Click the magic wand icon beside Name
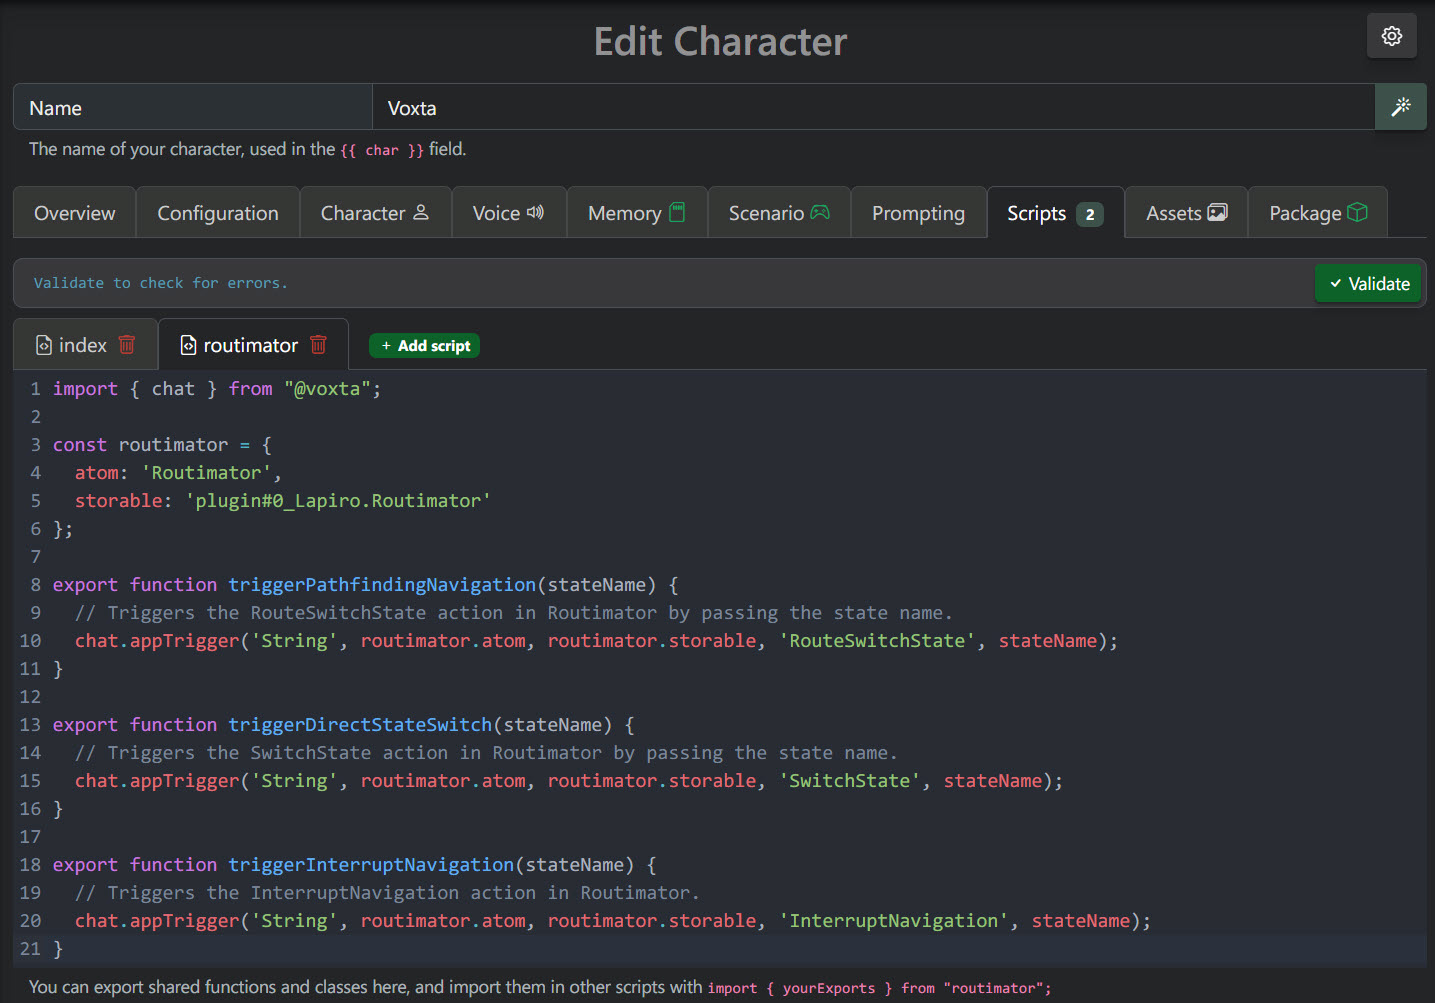Viewport: 1435px width, 1003px height. 1401,107
